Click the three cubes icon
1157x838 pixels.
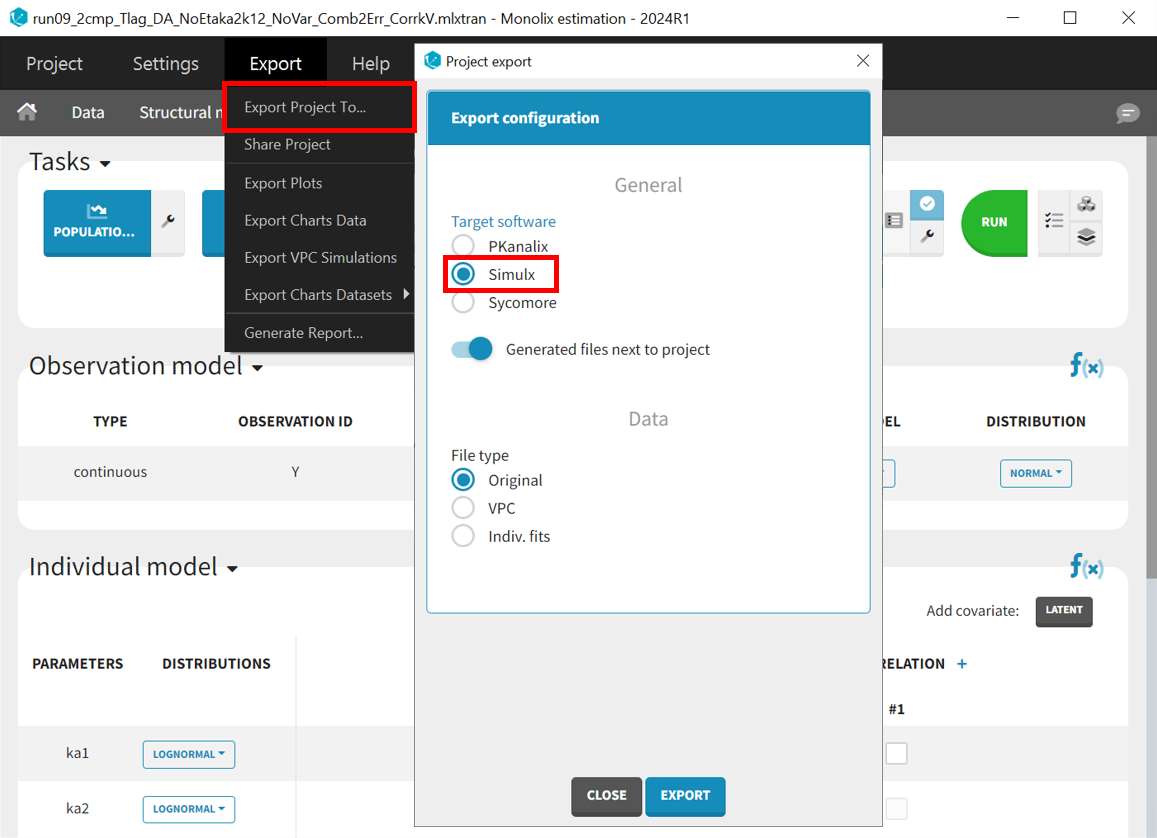[x=1087, y=205]
